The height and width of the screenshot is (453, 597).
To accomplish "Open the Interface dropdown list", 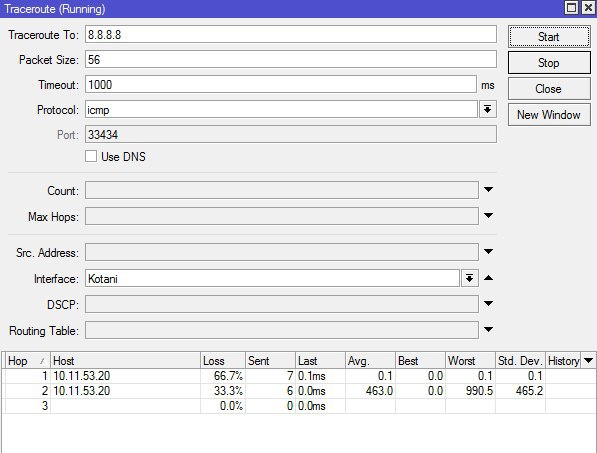I will (x=469, y=278).
